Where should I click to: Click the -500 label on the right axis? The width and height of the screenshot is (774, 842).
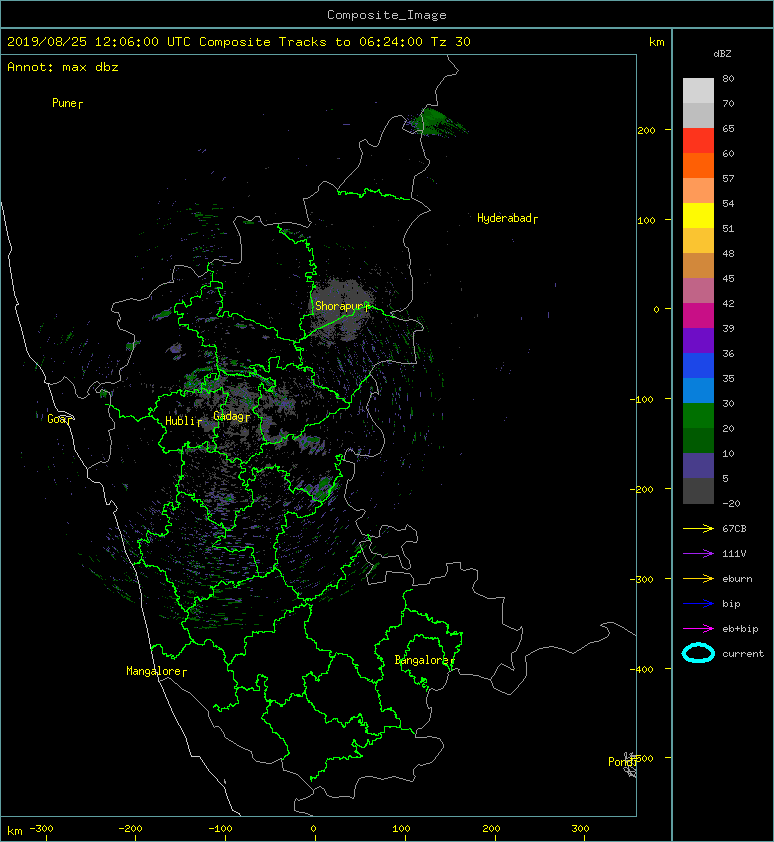point(641,758)
